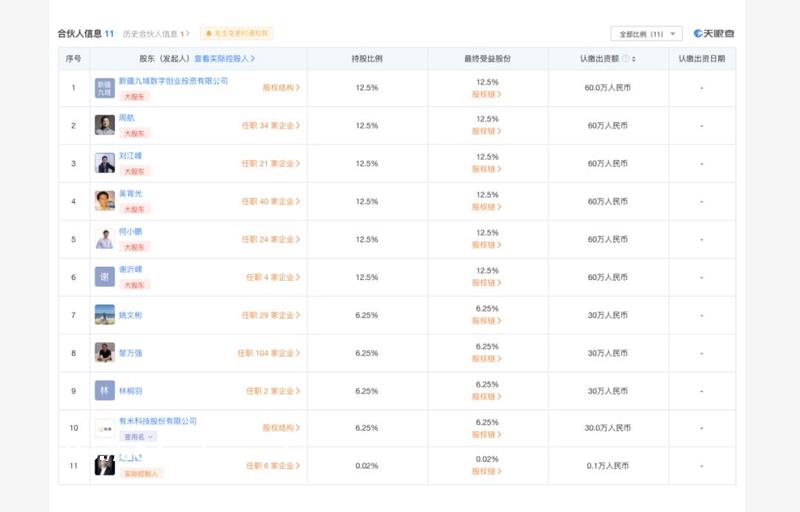Open the 何小鹏 shareholder profile link
This screenshot has width=800, height=512.
(130, 231)
